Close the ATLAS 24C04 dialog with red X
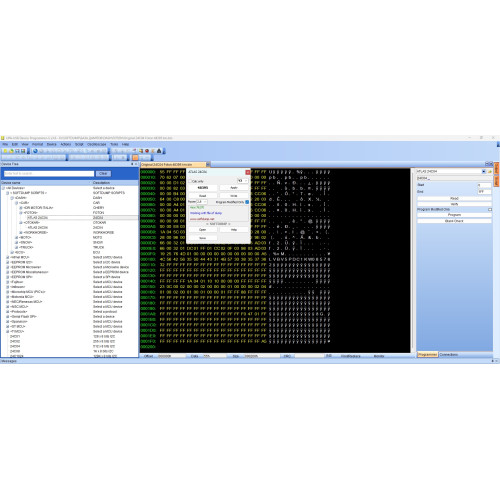 [x=248, y=172]
